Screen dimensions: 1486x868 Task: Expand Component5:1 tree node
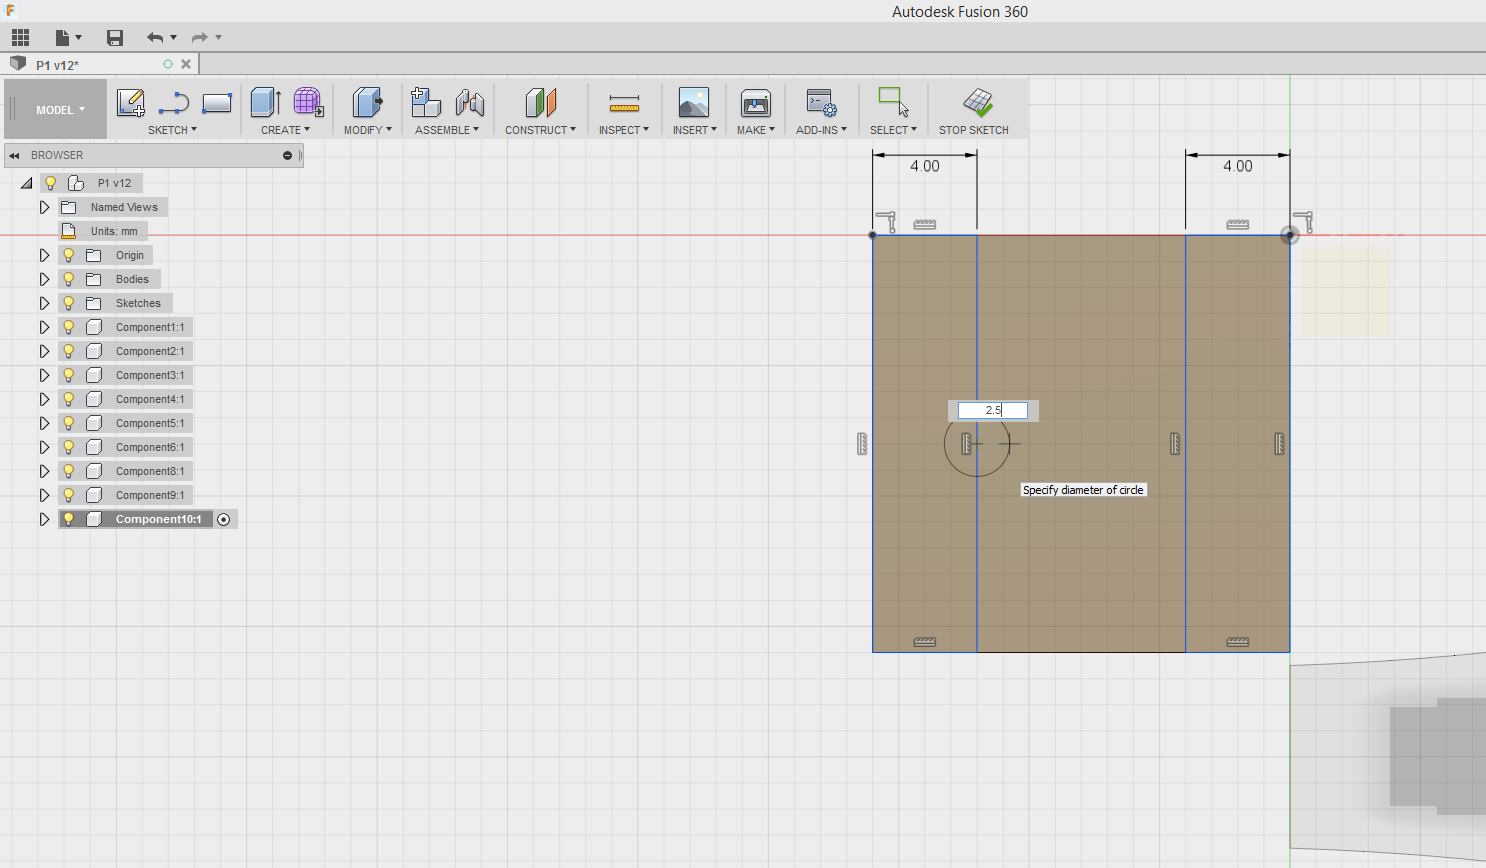point(44,423)
